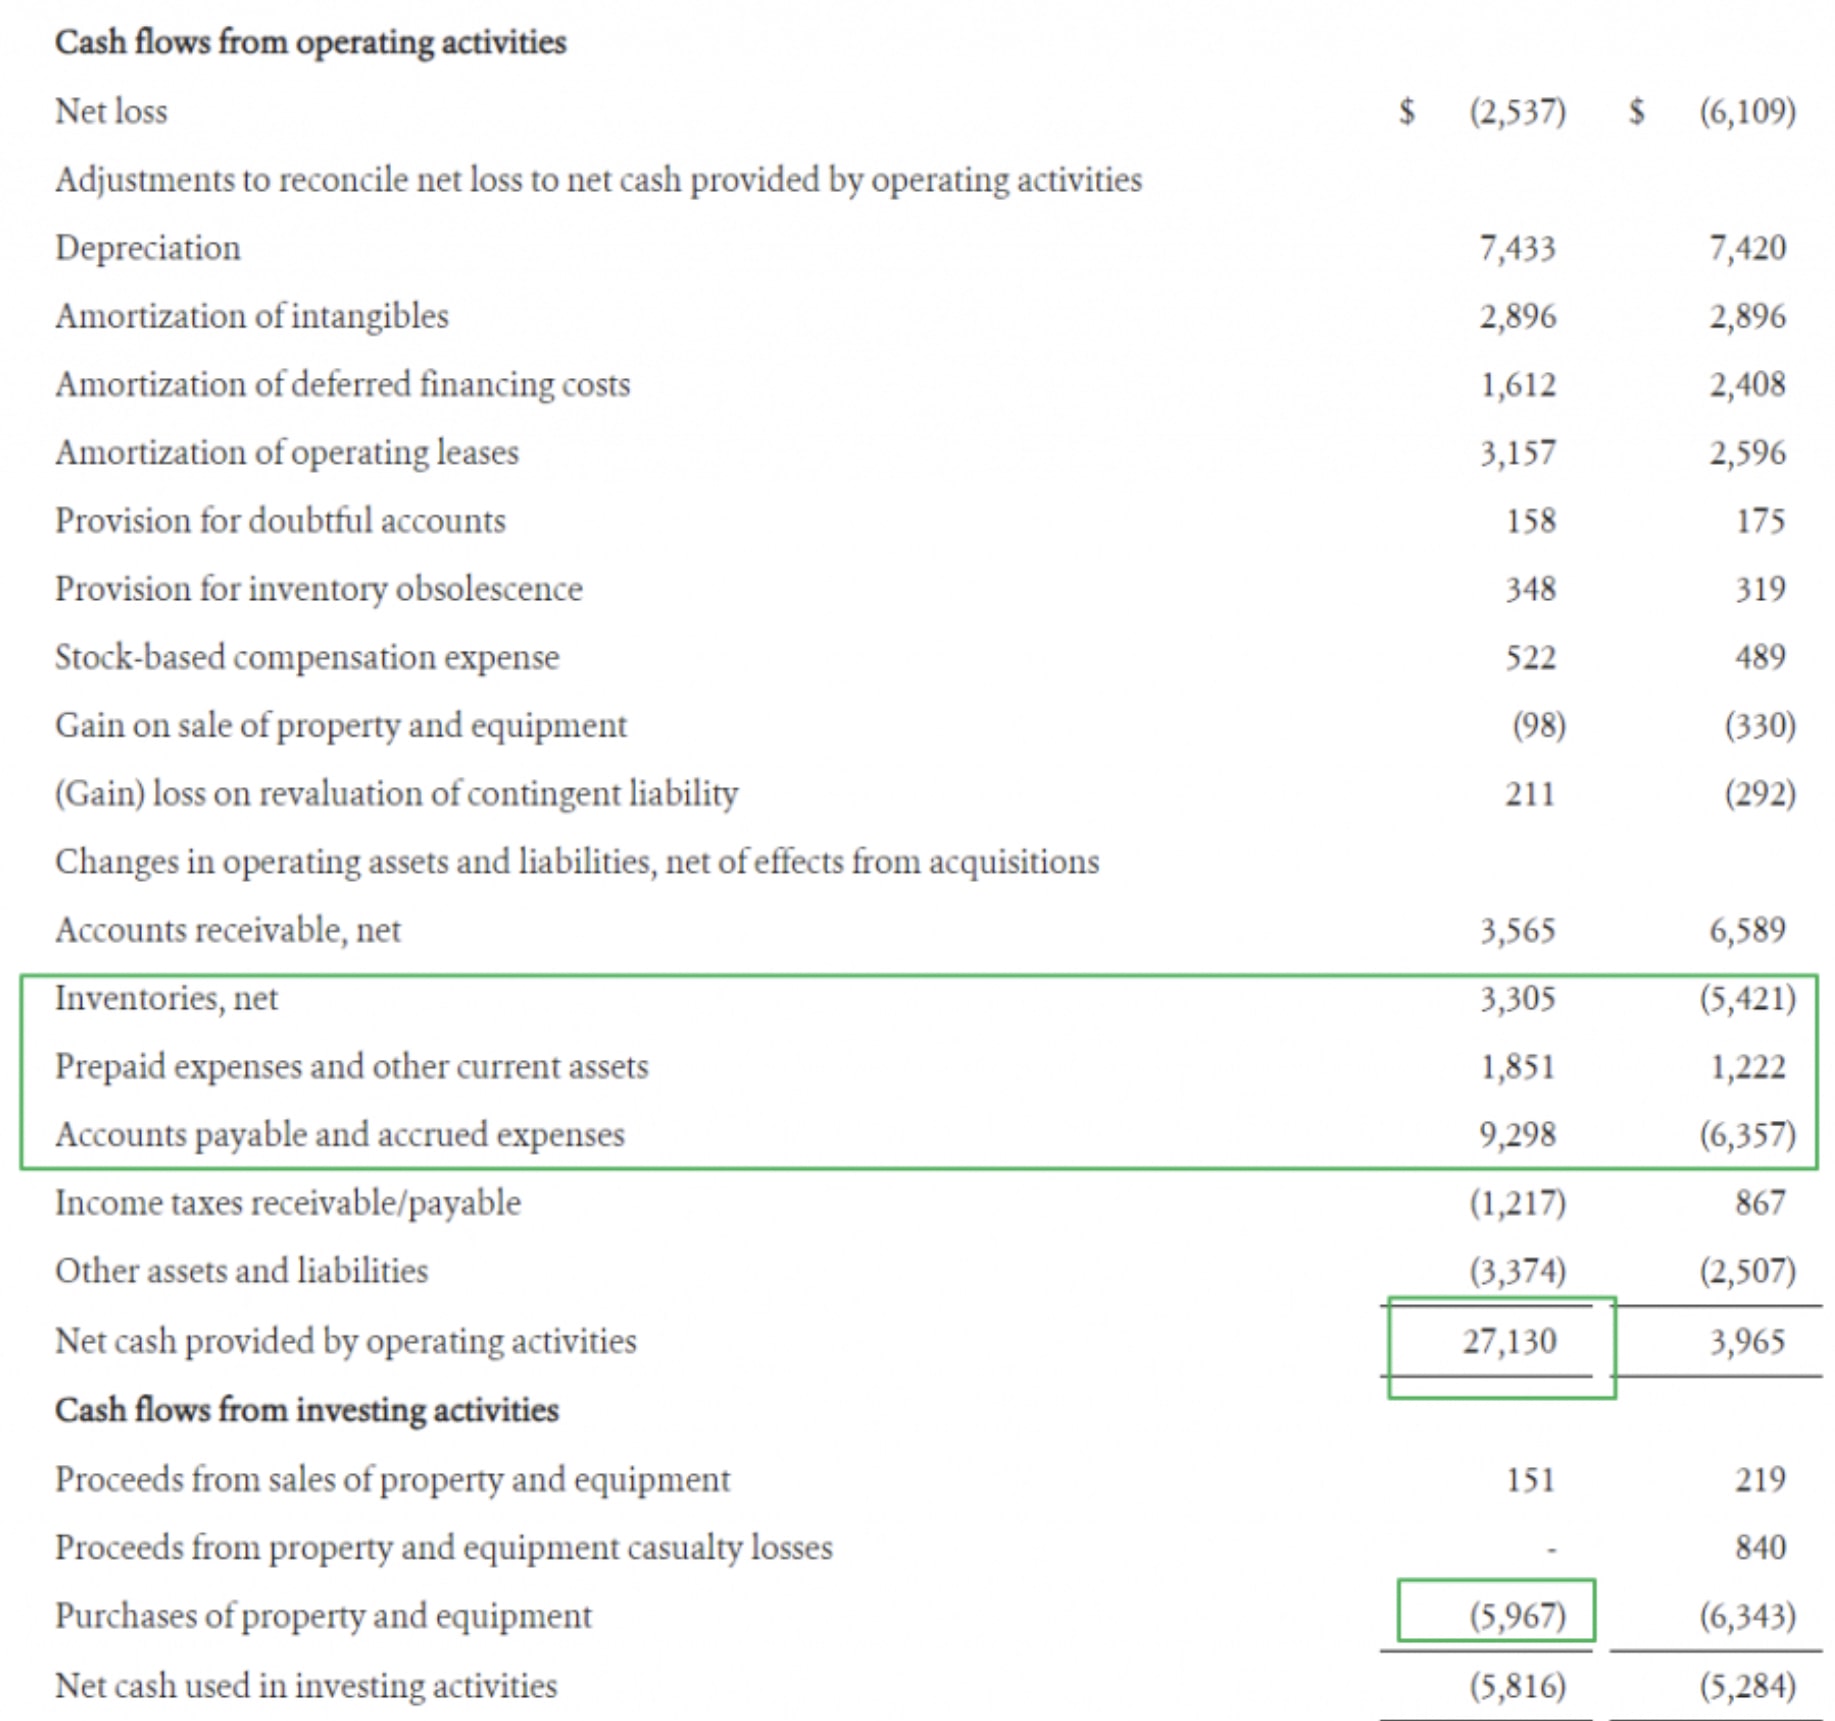Select "Net cash used in investing activities" label

[305, 1686]
